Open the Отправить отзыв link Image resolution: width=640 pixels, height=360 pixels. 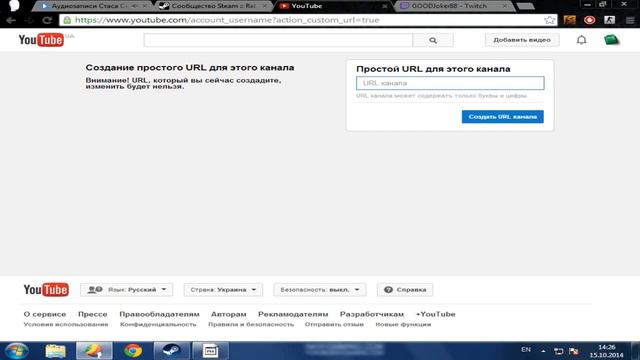coord(334,324)
